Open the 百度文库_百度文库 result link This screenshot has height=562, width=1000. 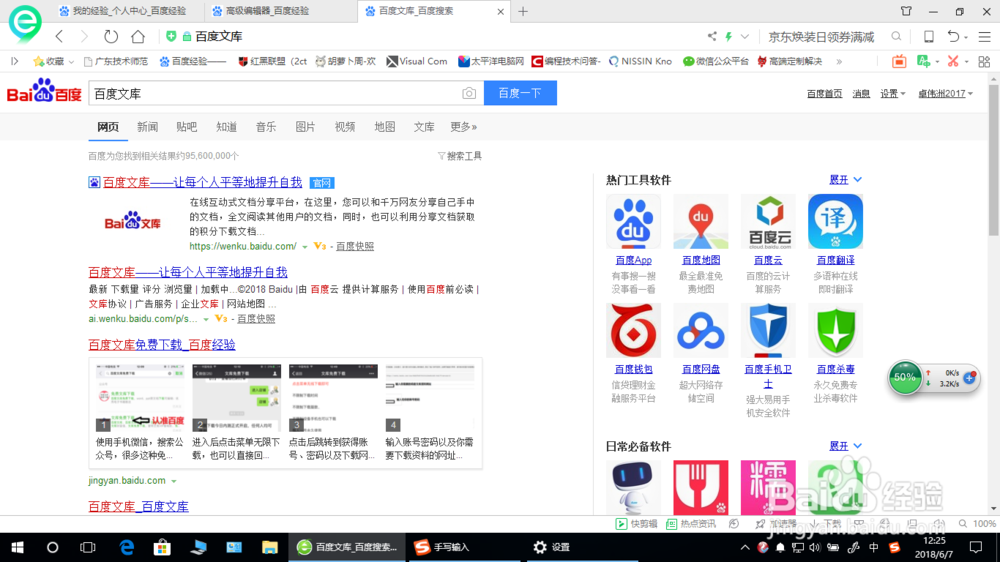138,507
